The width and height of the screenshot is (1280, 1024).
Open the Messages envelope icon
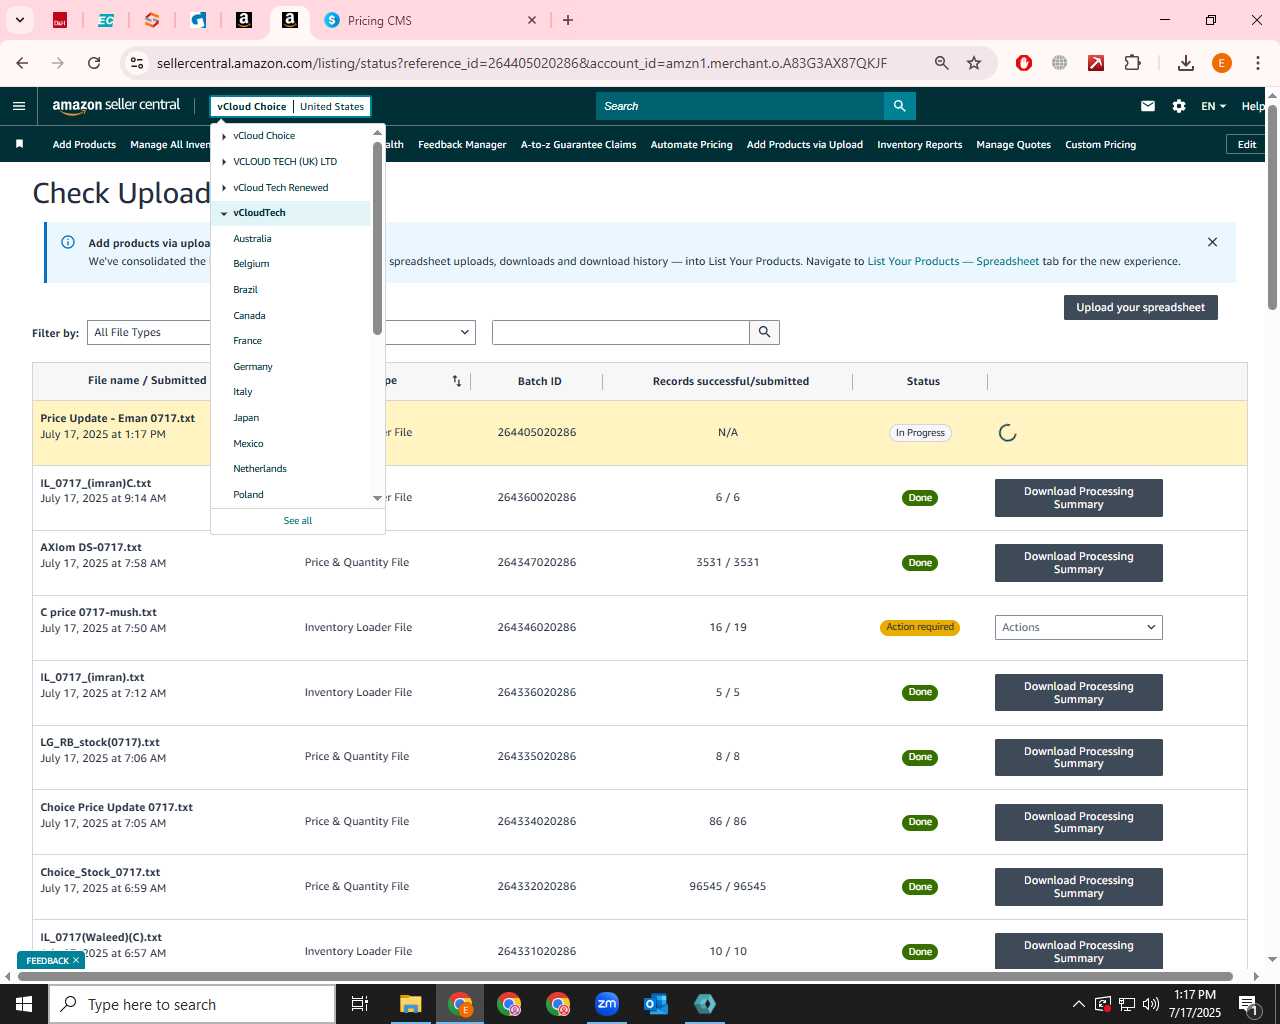coord(1148,106)
